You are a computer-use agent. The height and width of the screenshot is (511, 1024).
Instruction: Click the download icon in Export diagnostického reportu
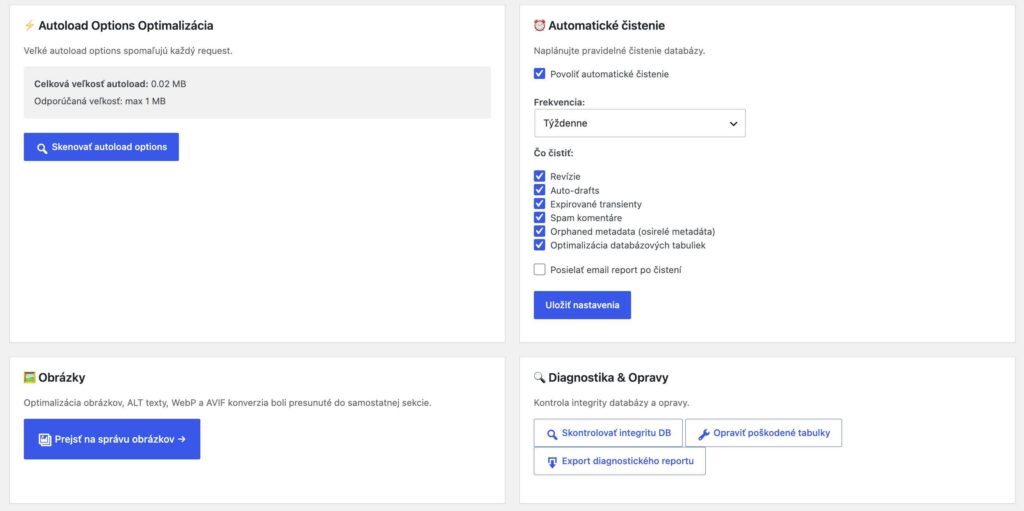coord(552,462)
